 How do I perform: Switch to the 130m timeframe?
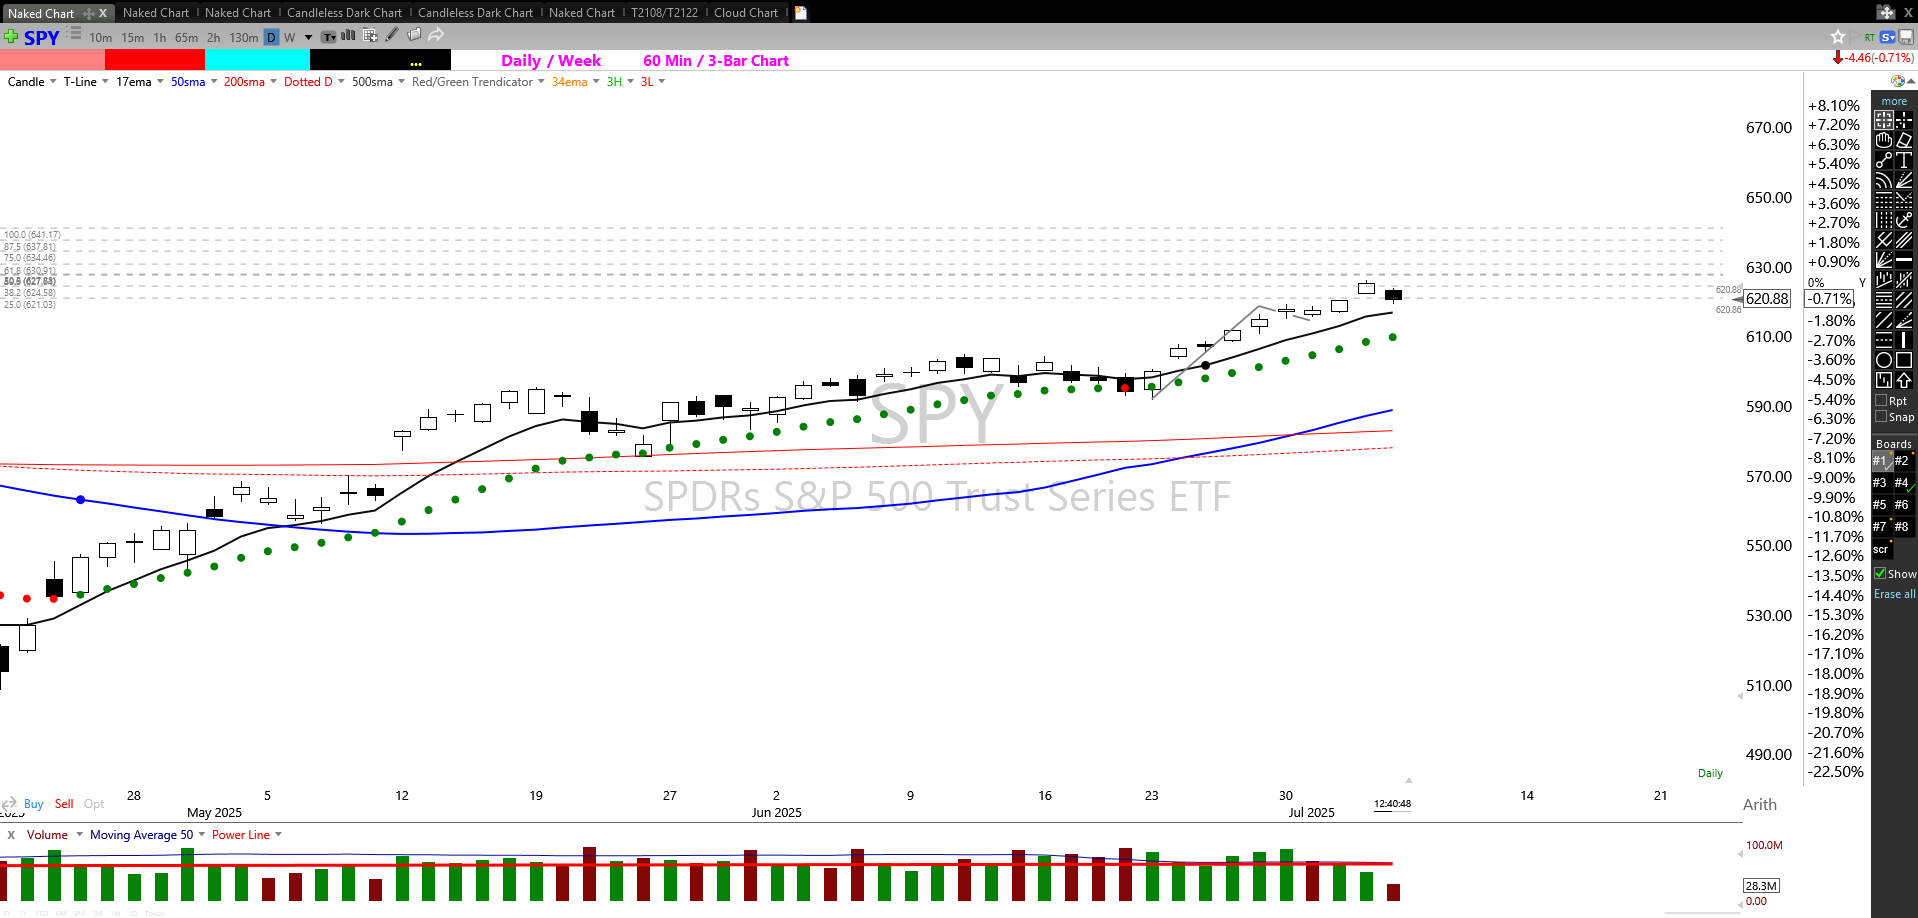(243, 37)
